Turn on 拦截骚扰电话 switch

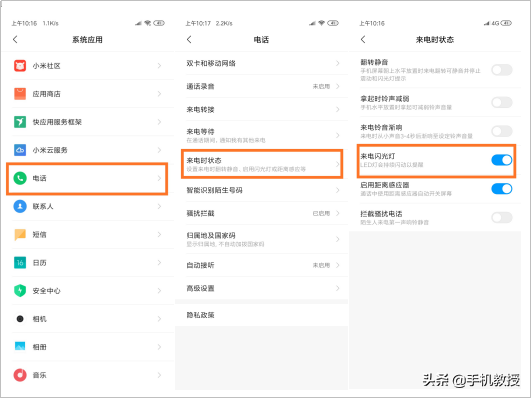point(502,217)
